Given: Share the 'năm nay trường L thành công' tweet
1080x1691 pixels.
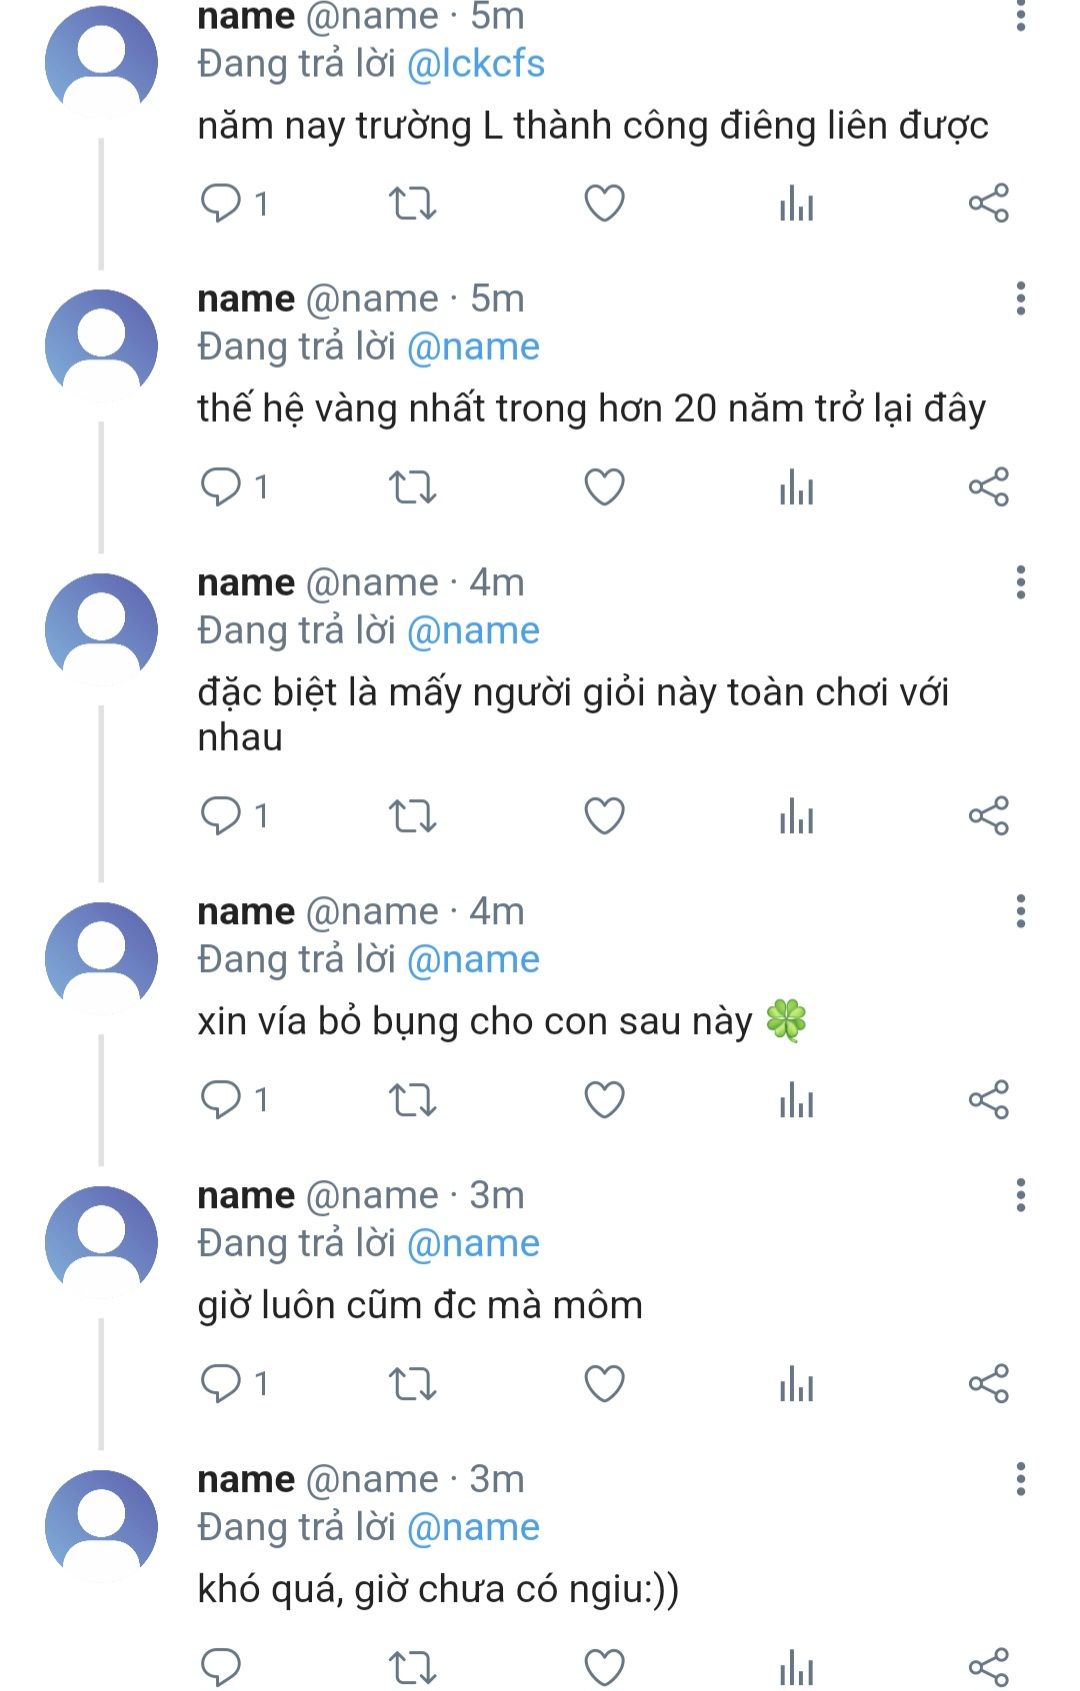Looking at the screenshot, I should click(x=988, y=203).
